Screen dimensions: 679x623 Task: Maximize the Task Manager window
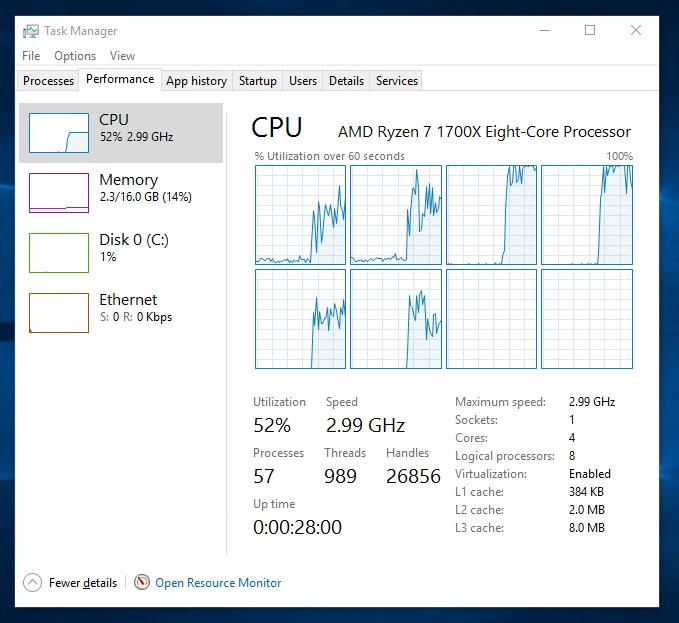pyautogui.click(x=590, y=30)
